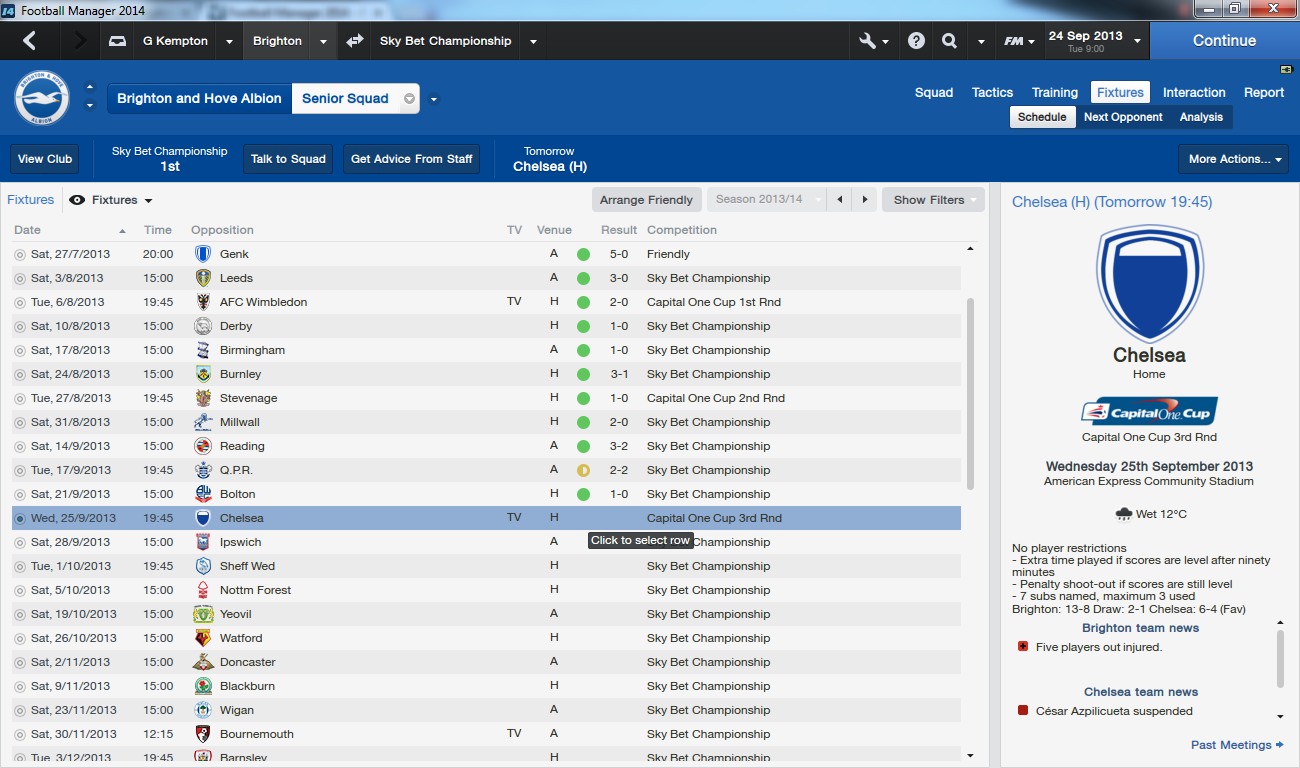Open the wrench preferences icon
1300x768 pixels.
pyautogui.click(x=867, y=41)
